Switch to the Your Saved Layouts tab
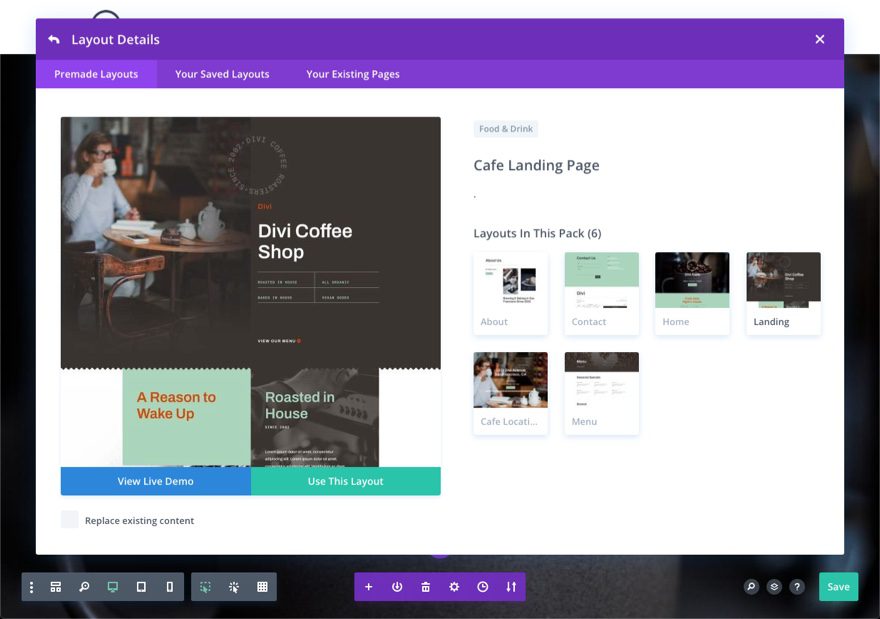Image resolution: width=880 pixels, height=619 pixels. [221, 74]
